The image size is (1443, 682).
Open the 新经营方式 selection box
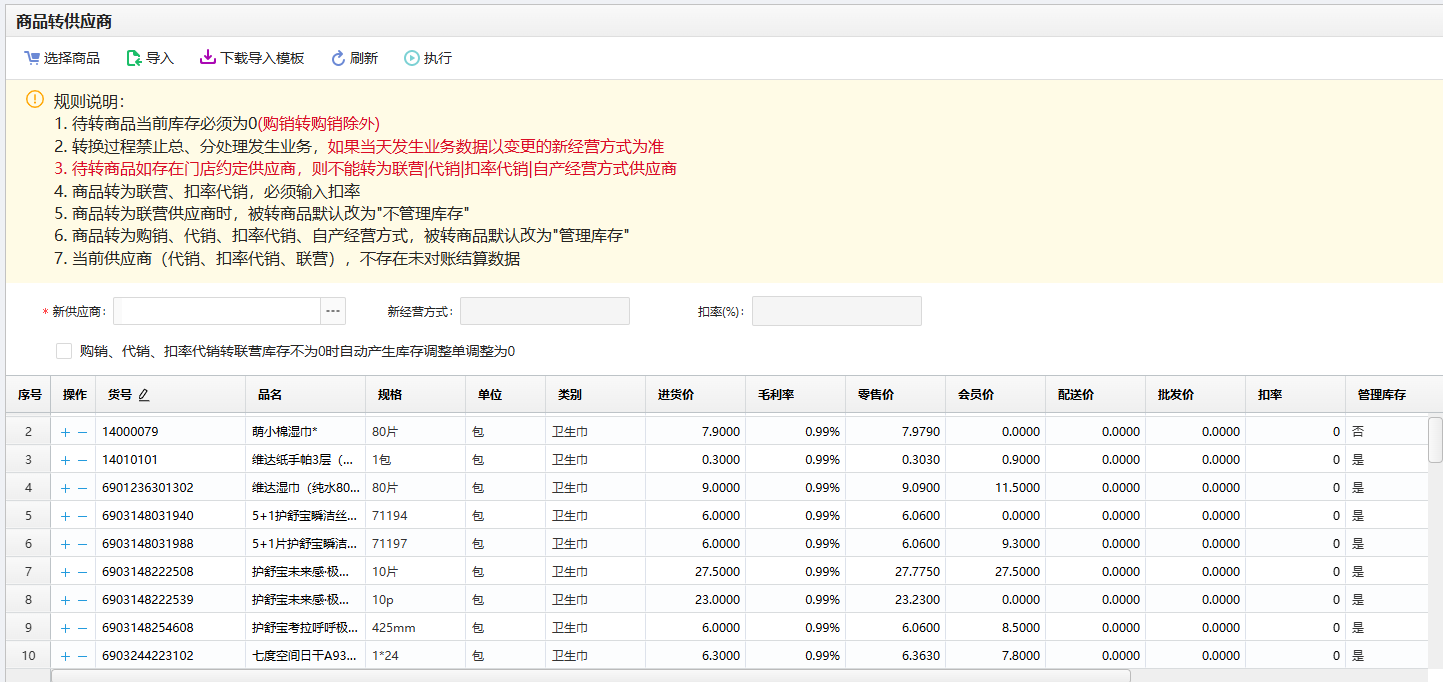pos(544,311)
